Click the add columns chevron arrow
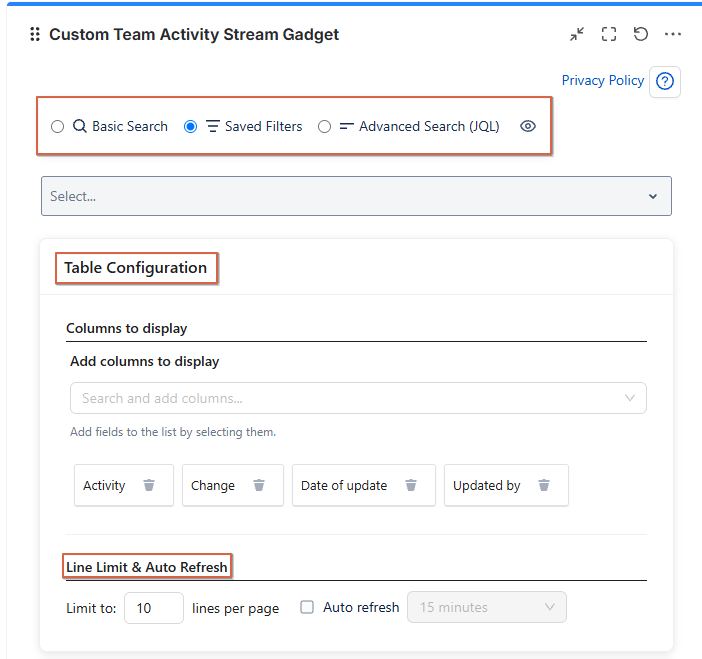 [x=630, y=398]
